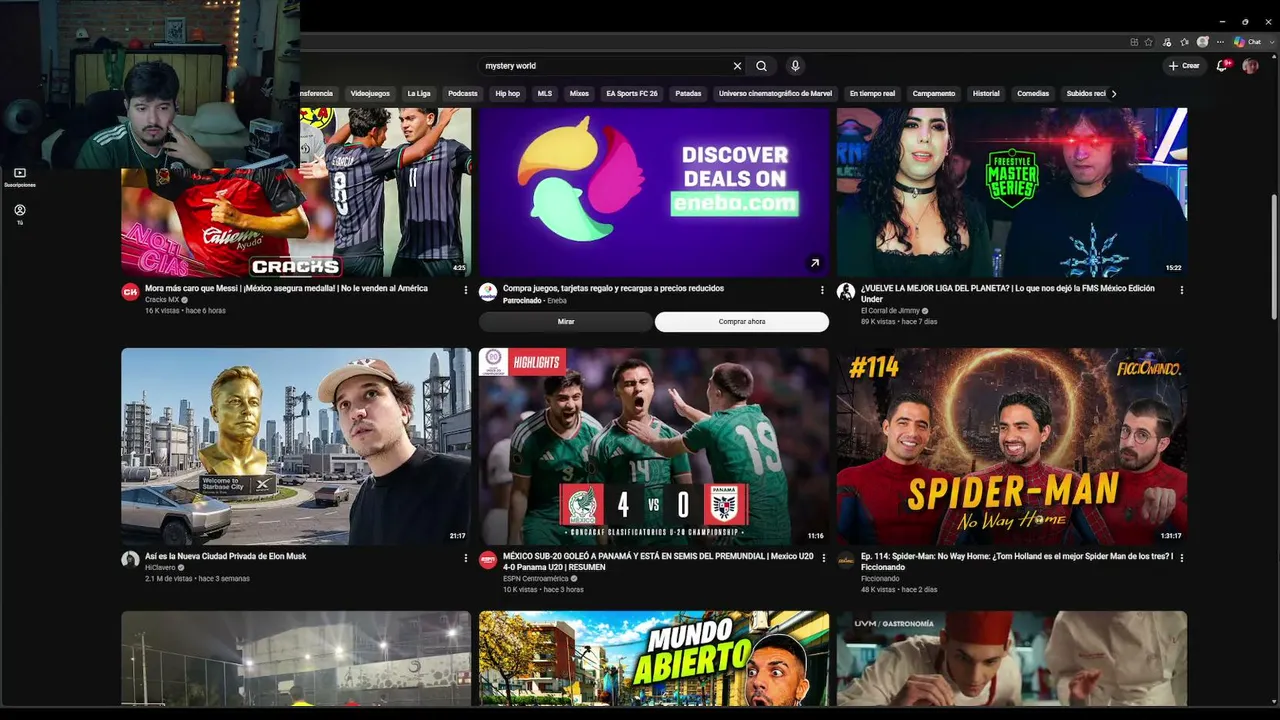This screenshot has width=1280, height=720.
Task: Click the HiClavero channel avatar
Action: pos(130,560)
